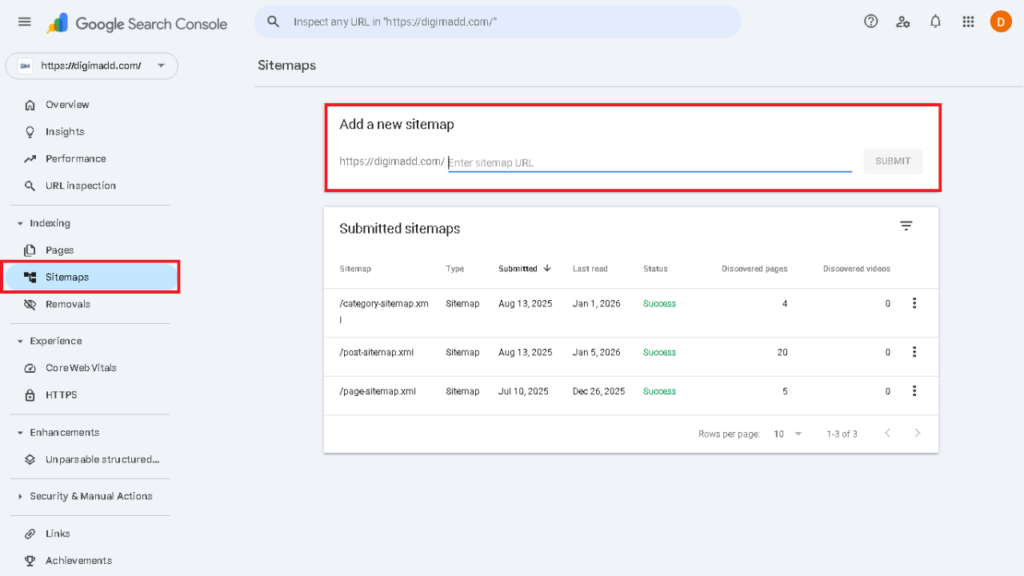Click the Enter sitemap URL field
This screenshot has width=1024, height=576.
(648, 163)
